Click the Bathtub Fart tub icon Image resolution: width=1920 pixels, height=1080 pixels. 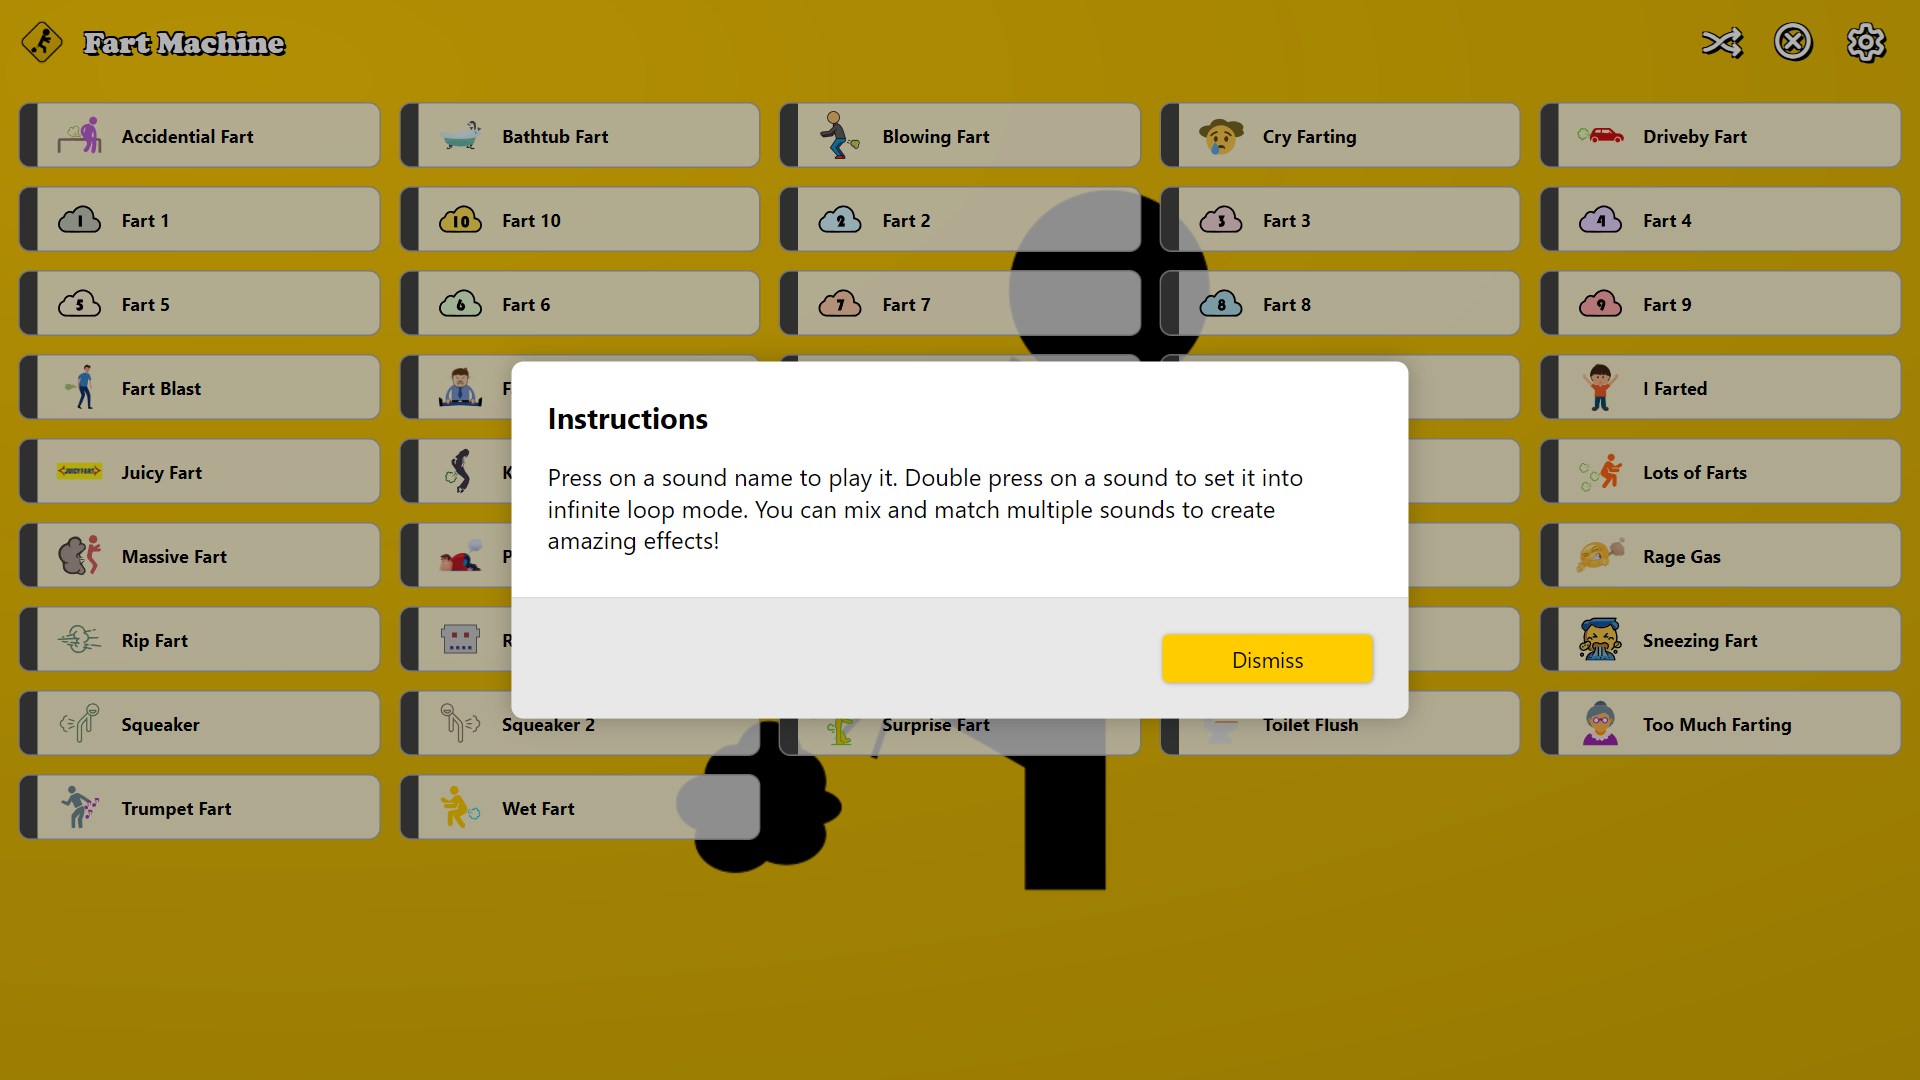pos(461,136)
